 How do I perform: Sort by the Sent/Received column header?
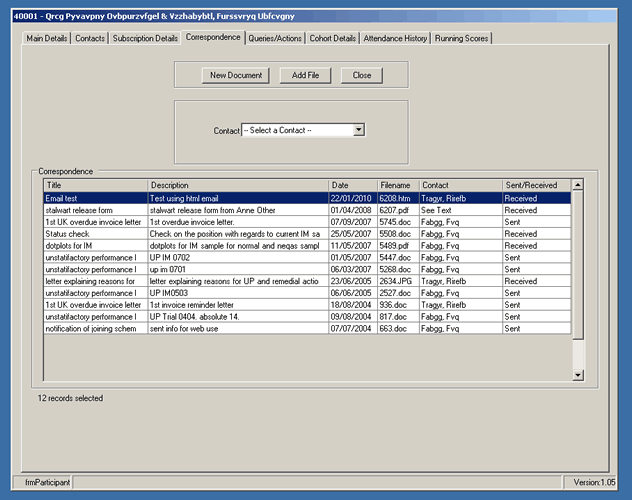point(536,185)
